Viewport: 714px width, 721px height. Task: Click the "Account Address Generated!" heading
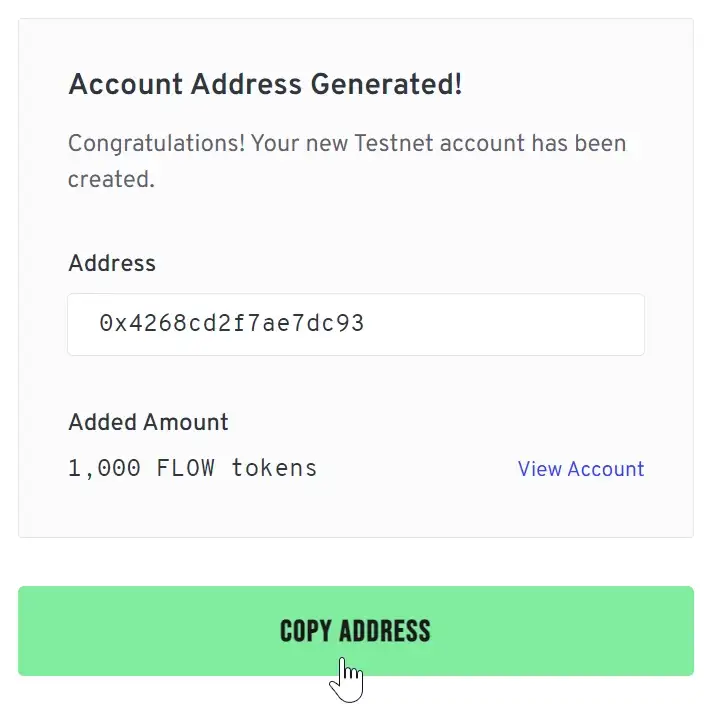[x=265, y=85]
